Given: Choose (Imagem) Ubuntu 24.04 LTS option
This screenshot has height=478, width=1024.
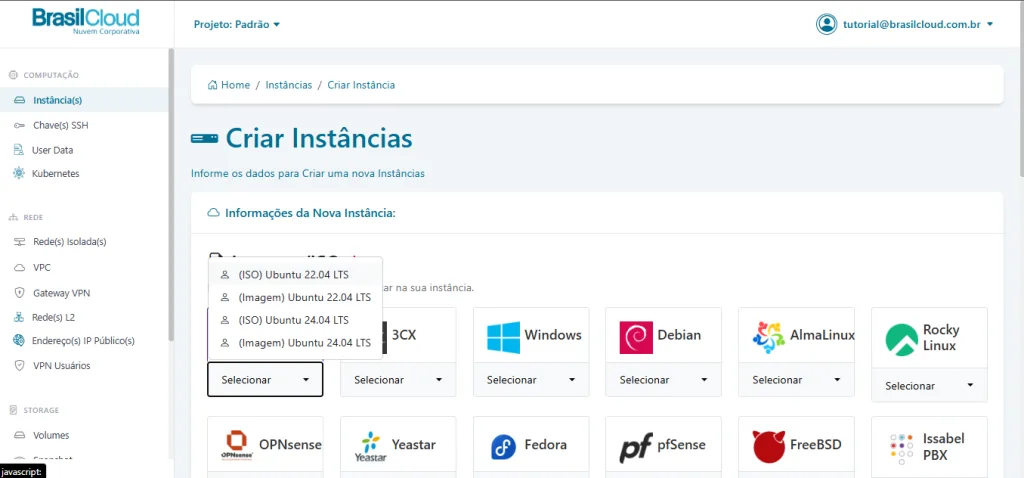Looking at the screenshot, I should [295, 342].
